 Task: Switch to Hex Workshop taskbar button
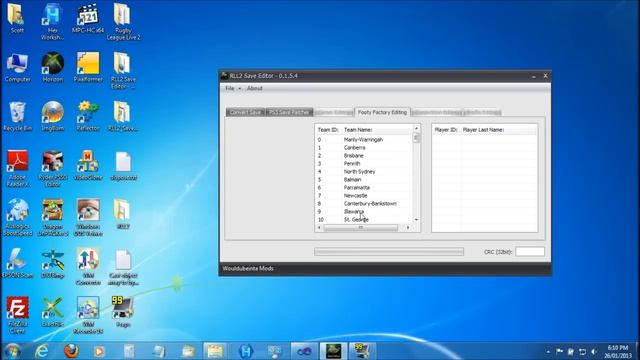[x=245, y=351]
